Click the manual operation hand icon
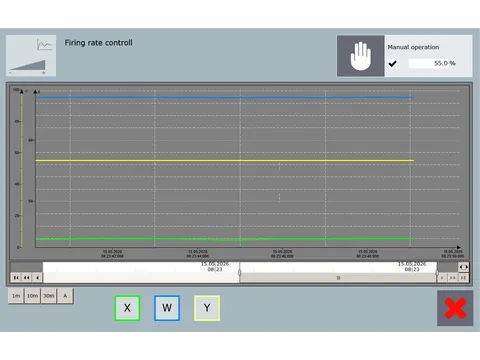The width and height of the screenshot is (480, 360). tap(361, 56)
